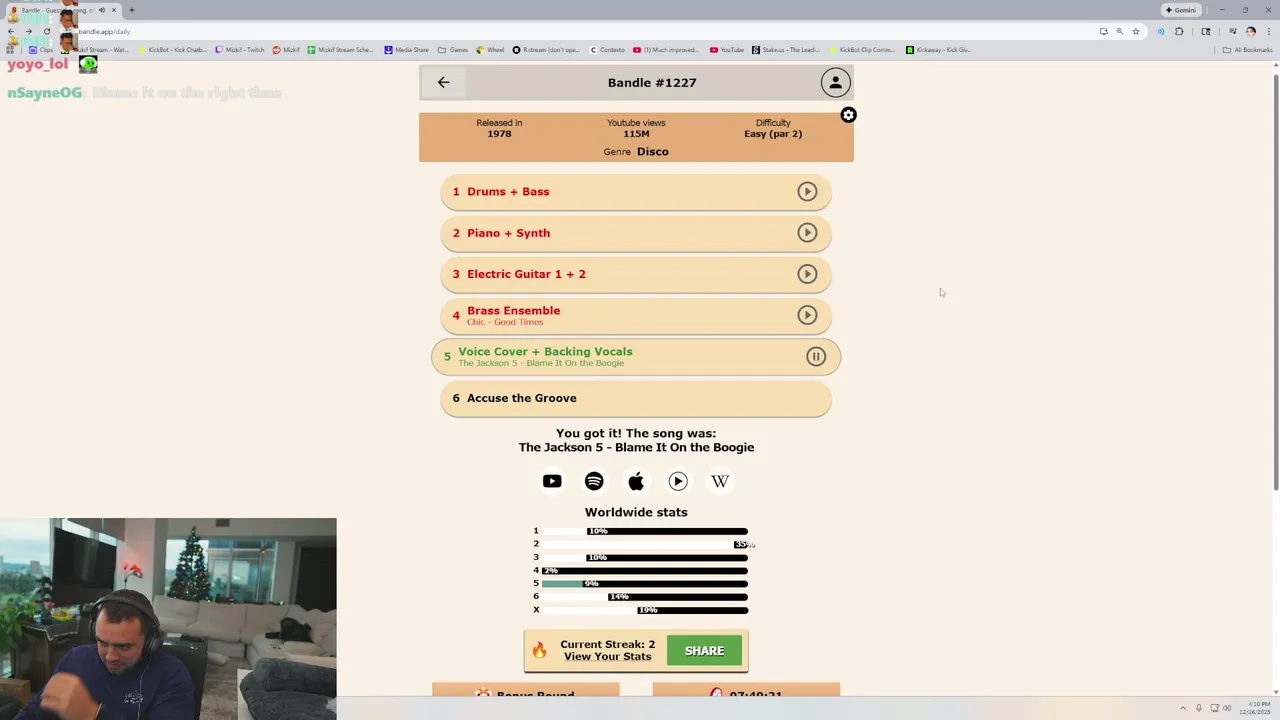Image resolution: width=1280 pixels, height=720 pixels.
Task: Open the song on YouTube icon
Action: [552, 481]
